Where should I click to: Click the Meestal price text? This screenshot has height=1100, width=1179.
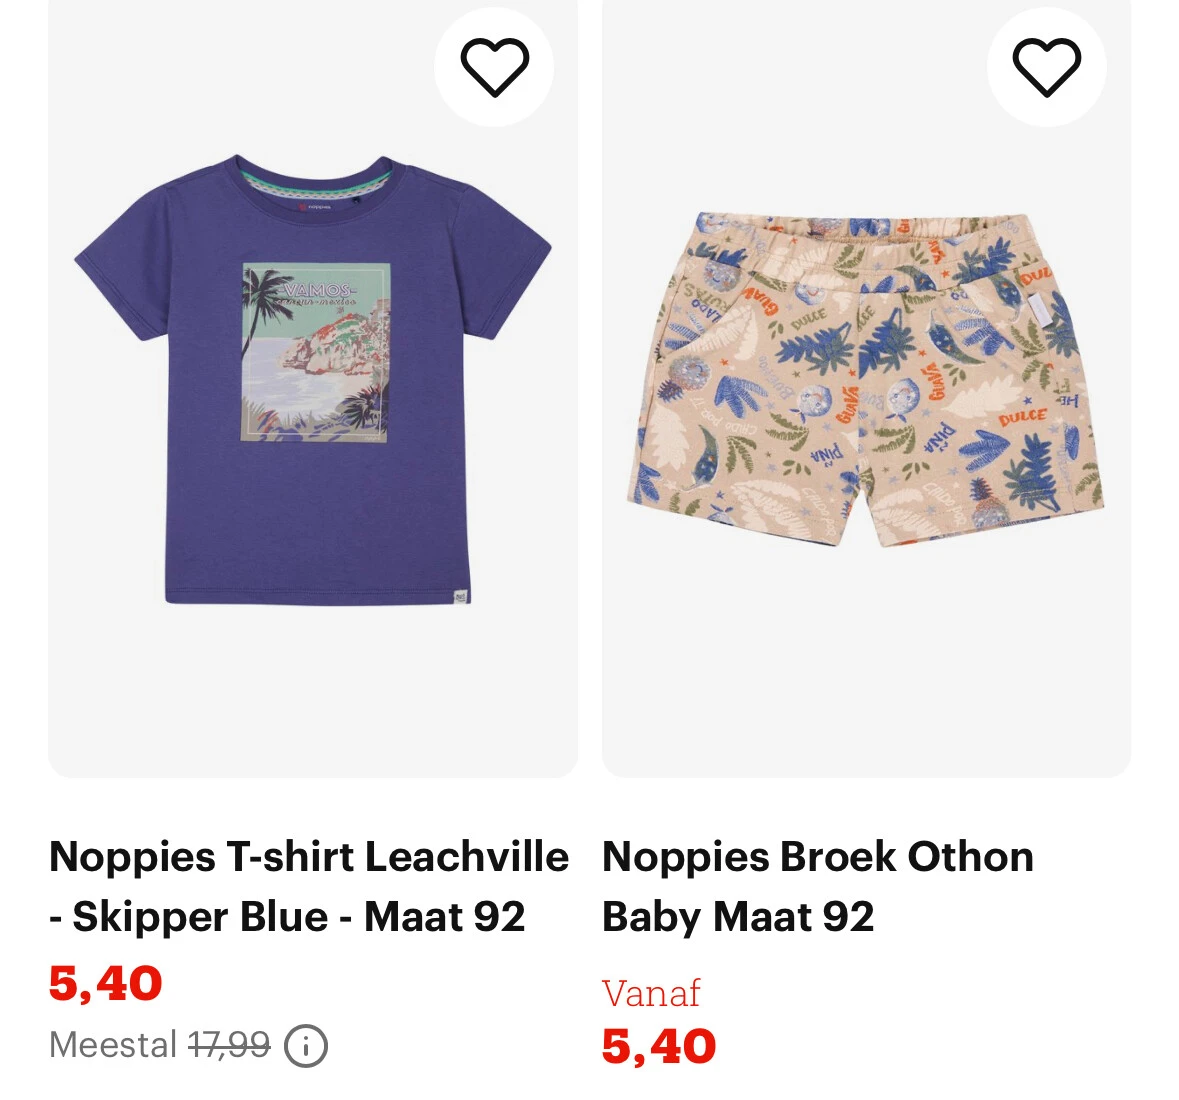pos(110,1047)
